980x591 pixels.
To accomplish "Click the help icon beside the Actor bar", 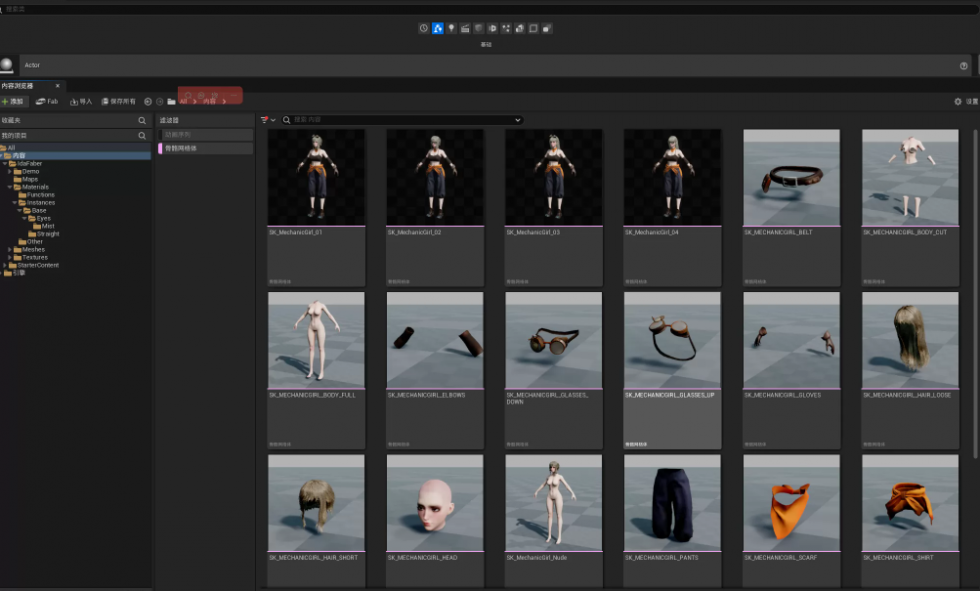I will [x=964, y=66].
